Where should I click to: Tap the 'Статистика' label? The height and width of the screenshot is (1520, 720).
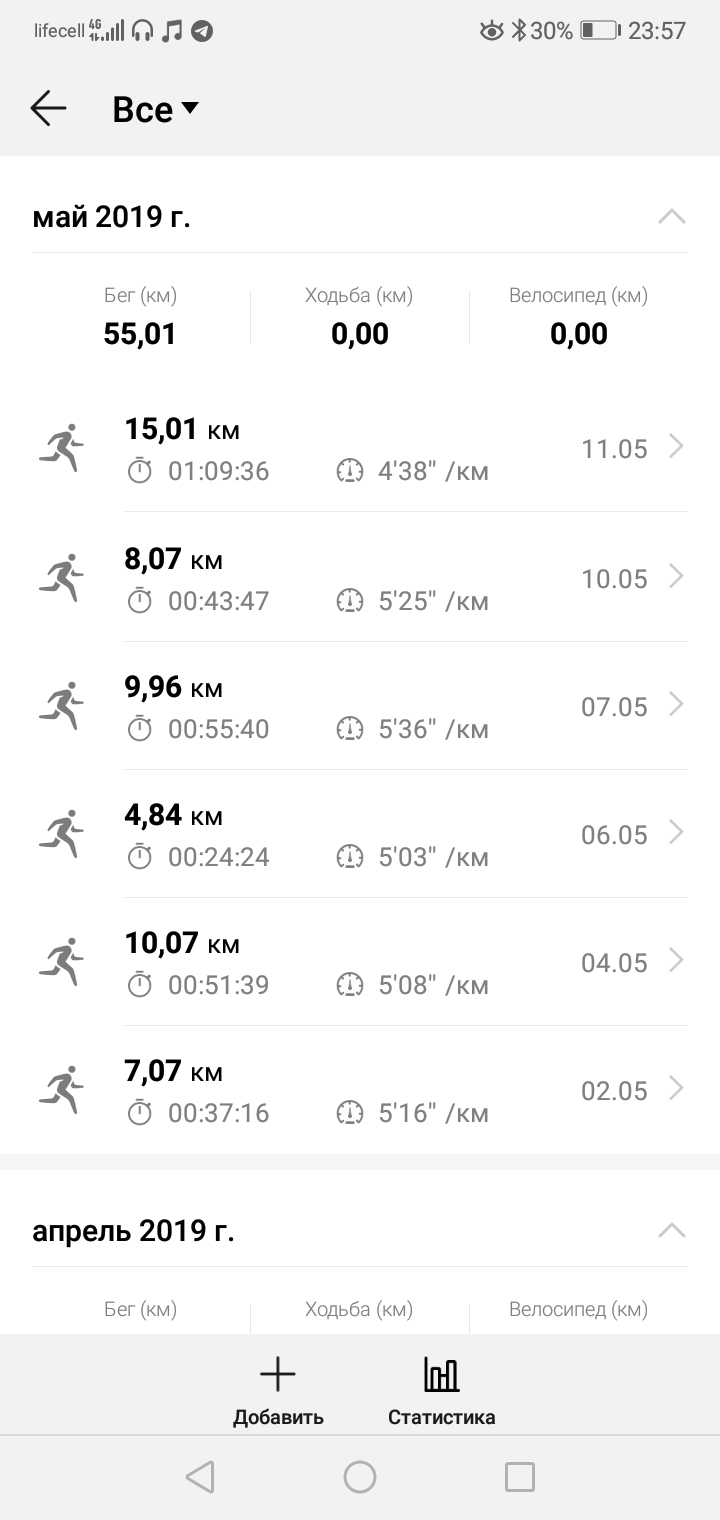[441, 1417]
